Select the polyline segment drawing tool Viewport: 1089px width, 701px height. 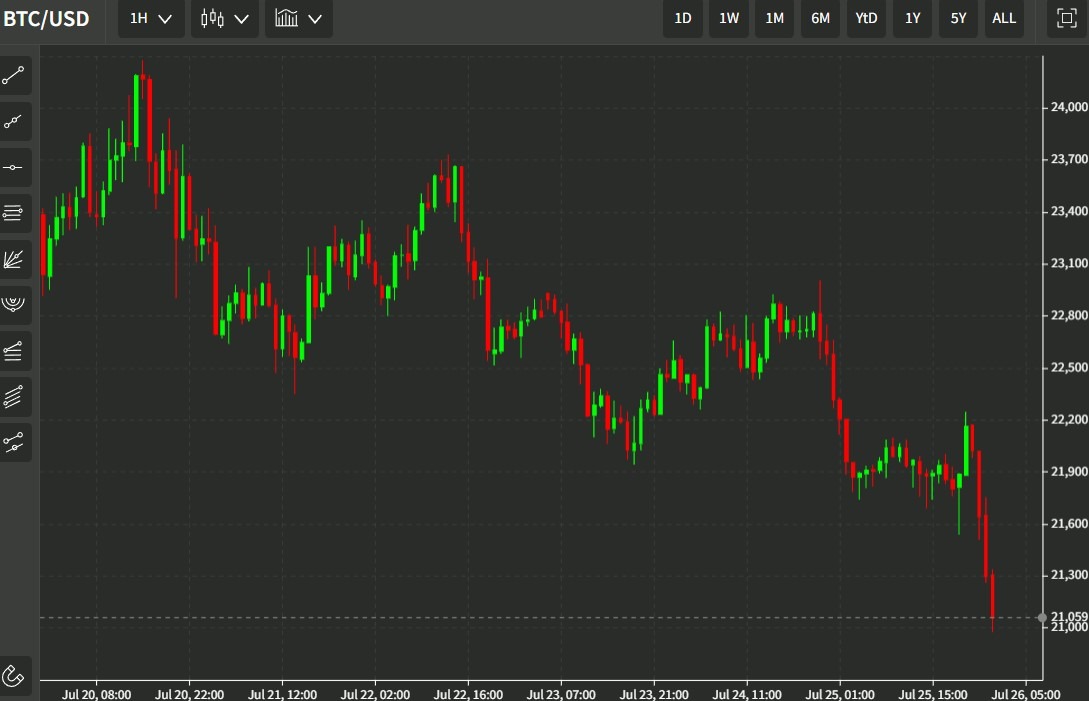[14, 443]
